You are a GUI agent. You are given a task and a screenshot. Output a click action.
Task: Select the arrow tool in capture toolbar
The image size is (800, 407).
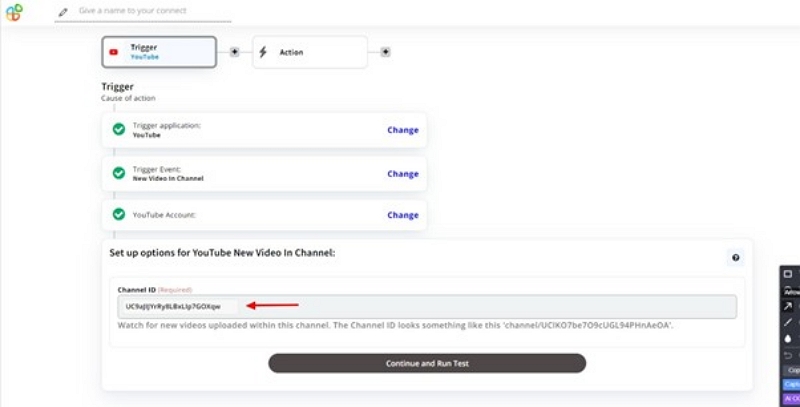click(788, 306)
